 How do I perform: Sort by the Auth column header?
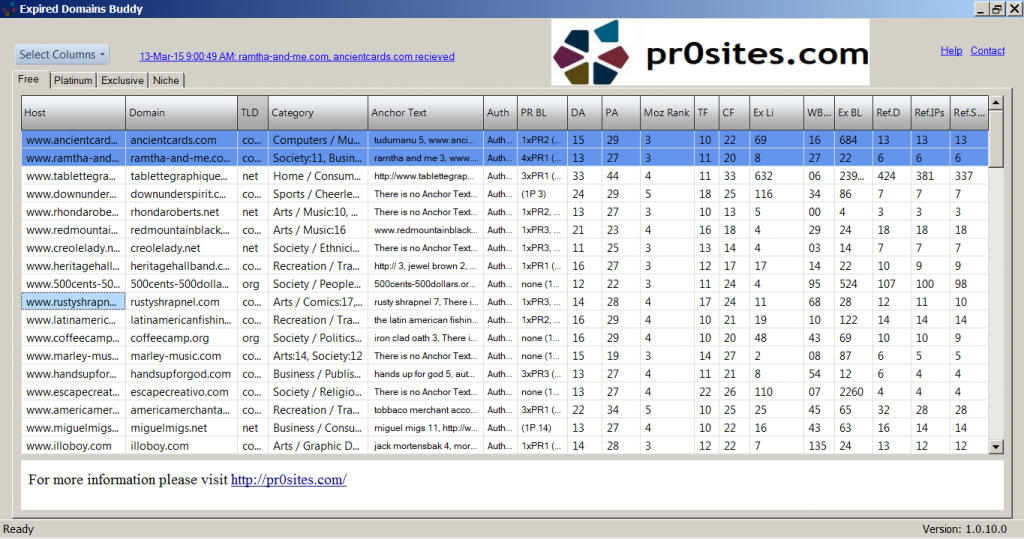(x=500, y=112)
